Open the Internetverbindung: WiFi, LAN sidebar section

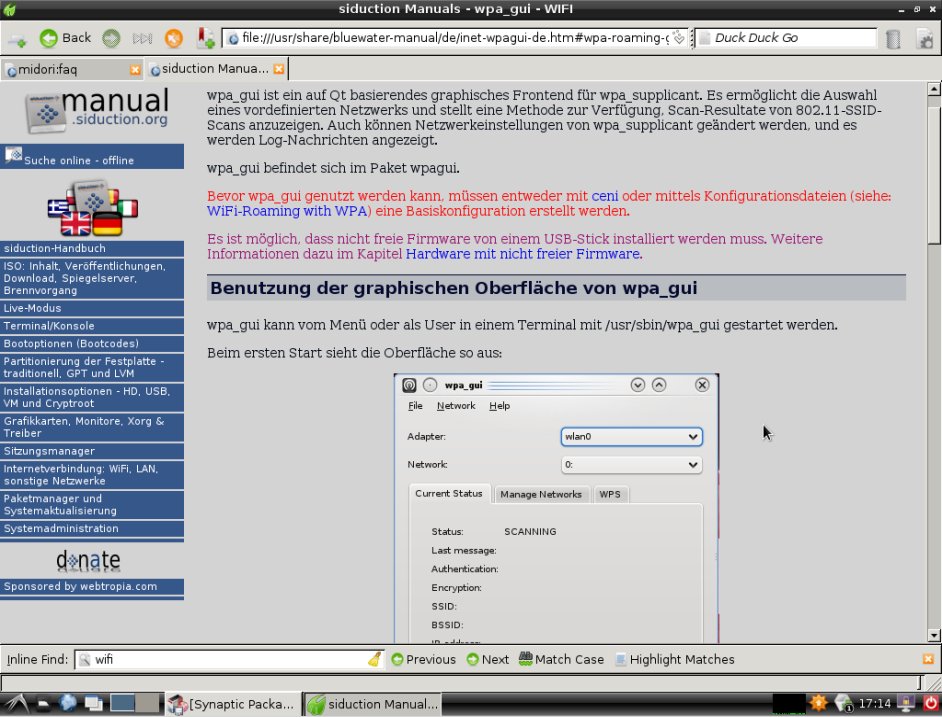click(92, 475)
